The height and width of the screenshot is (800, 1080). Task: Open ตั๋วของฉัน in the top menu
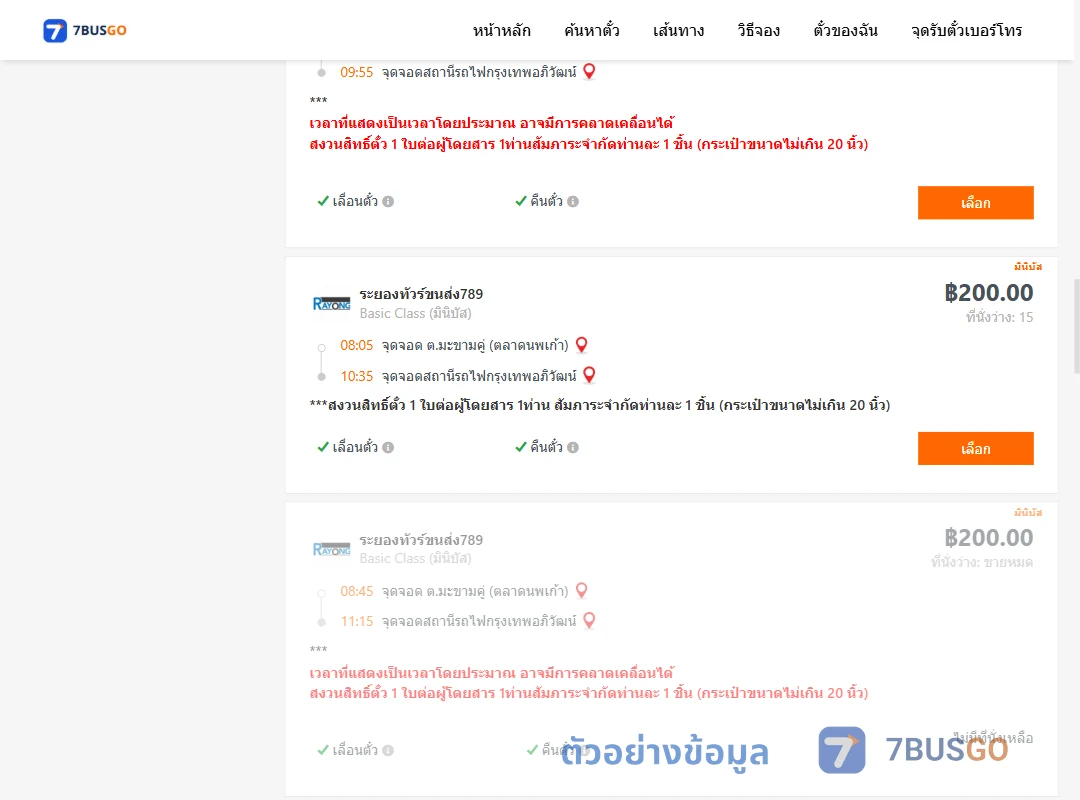[x=845, y=30]
